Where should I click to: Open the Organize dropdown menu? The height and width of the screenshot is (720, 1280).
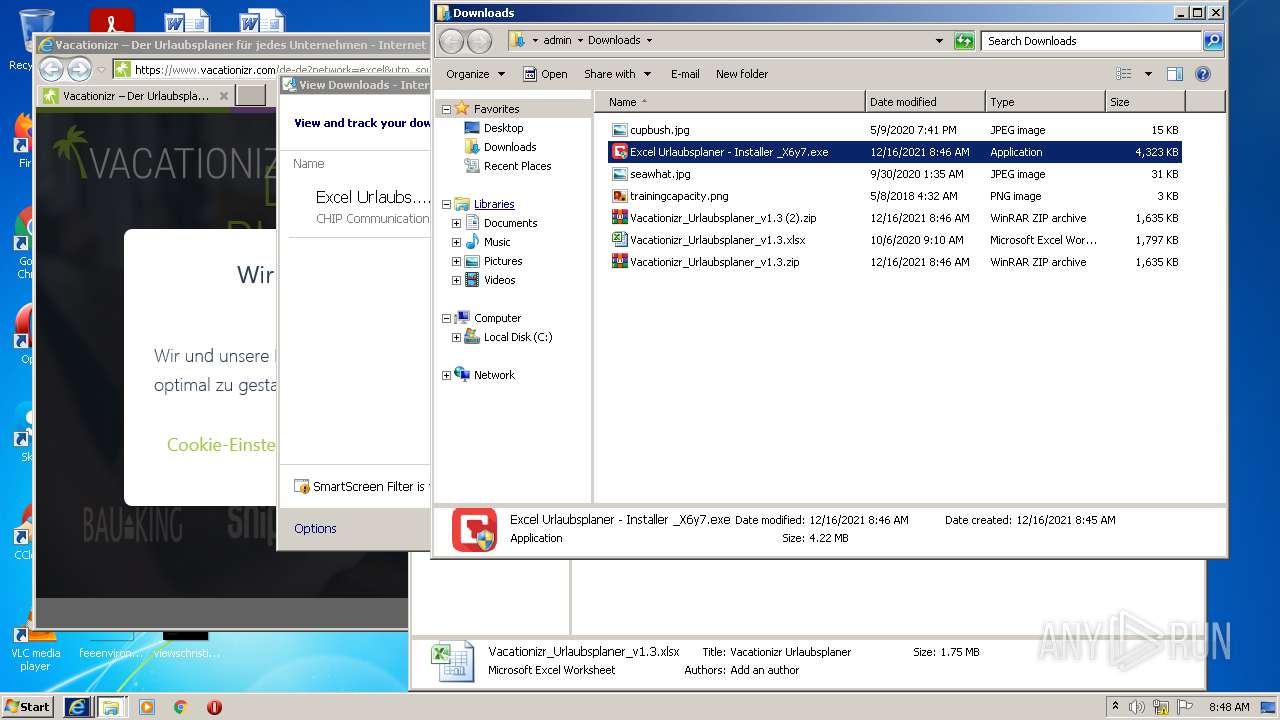tap(474, 74)
